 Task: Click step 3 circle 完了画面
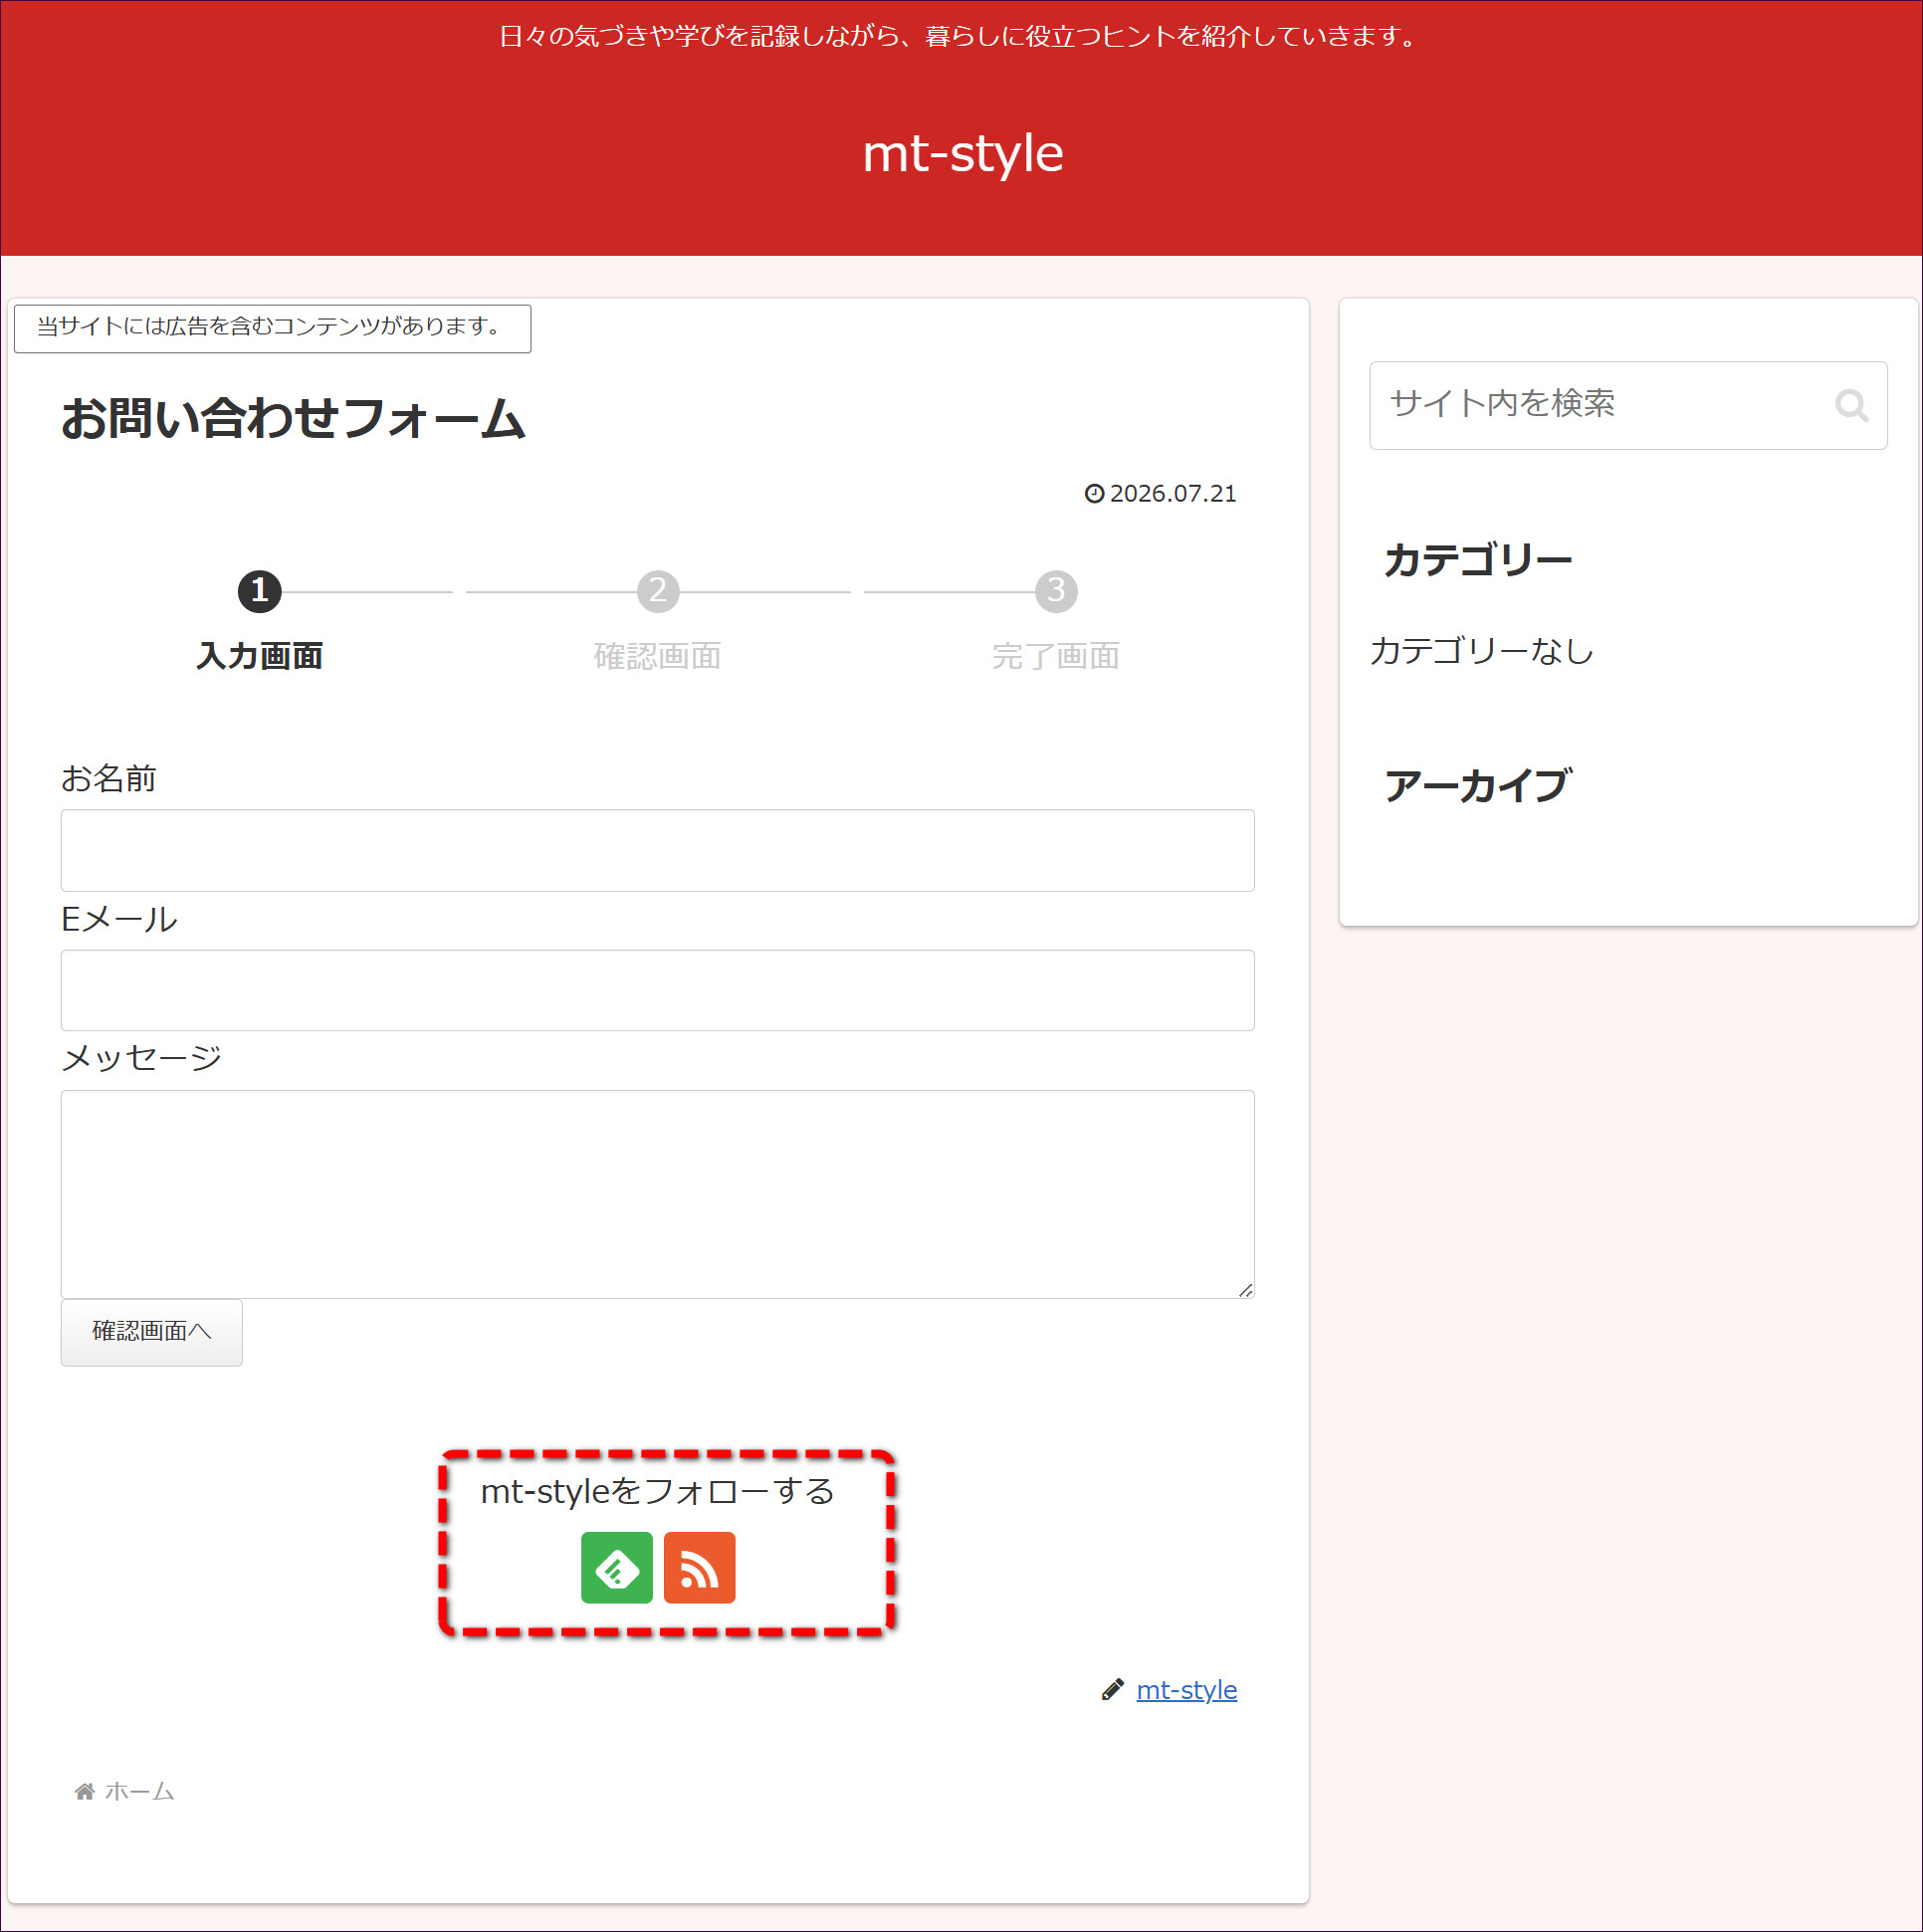[x=1056, y=591]
